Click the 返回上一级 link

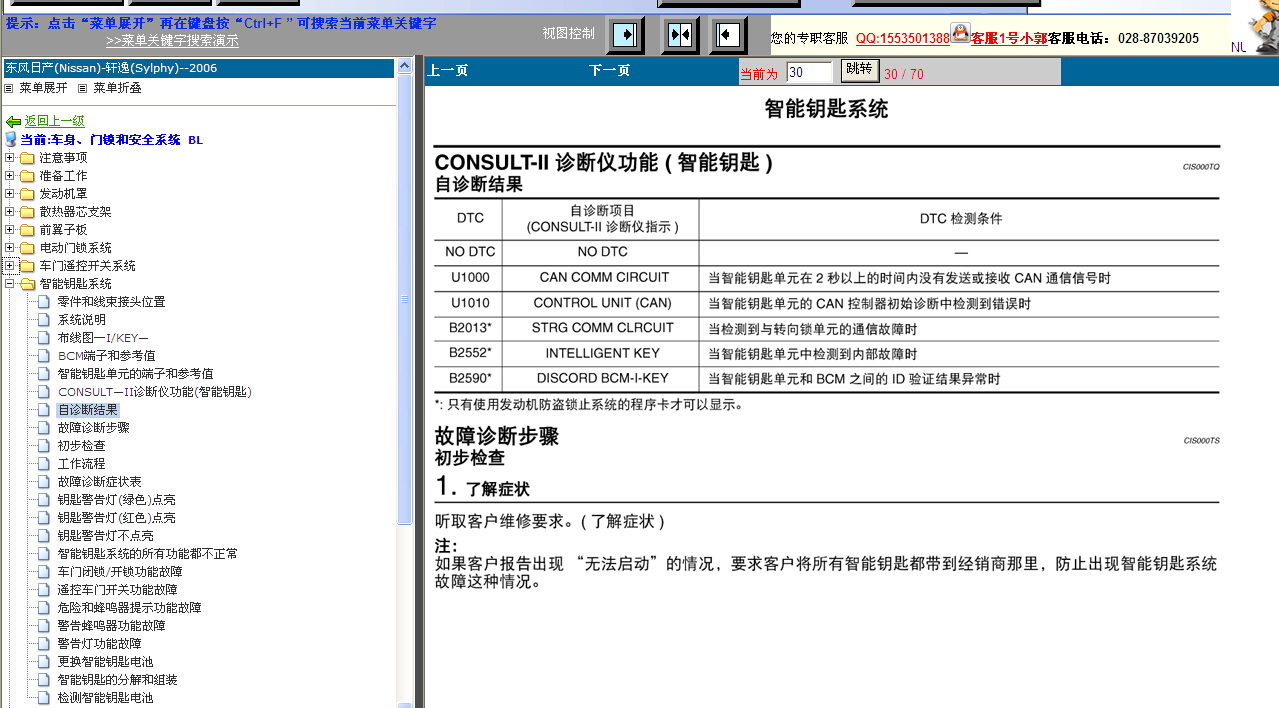pyautogui.click(x=54, y=121)
